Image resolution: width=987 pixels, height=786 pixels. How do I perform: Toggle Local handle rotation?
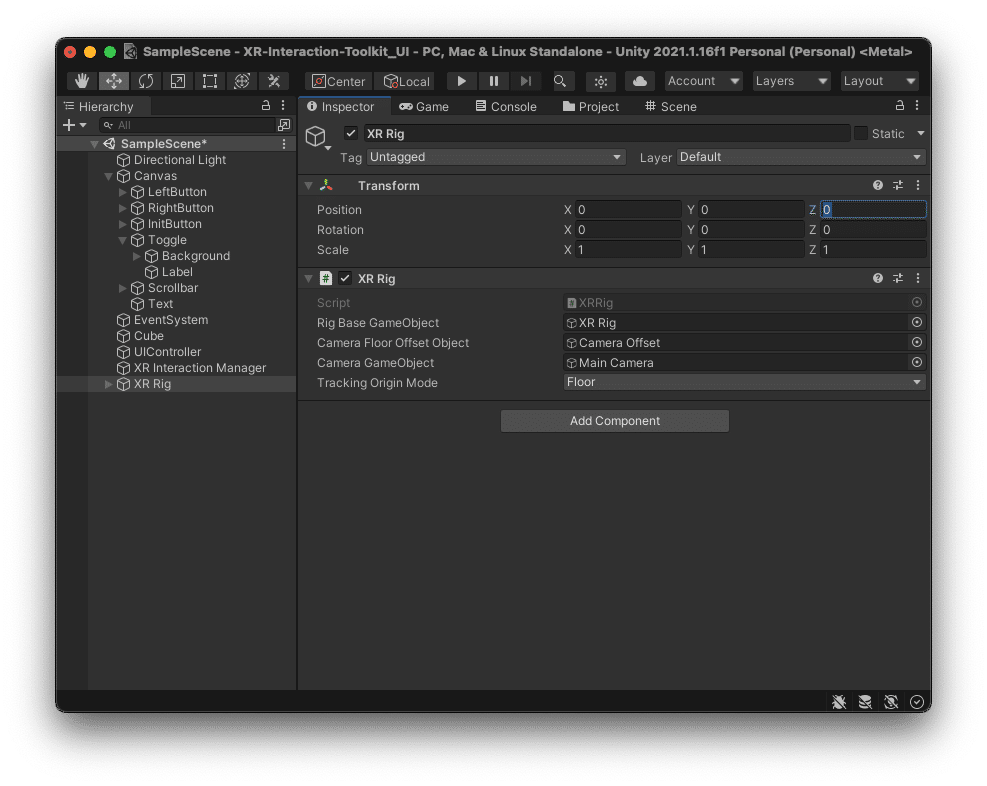click(406, 81)
